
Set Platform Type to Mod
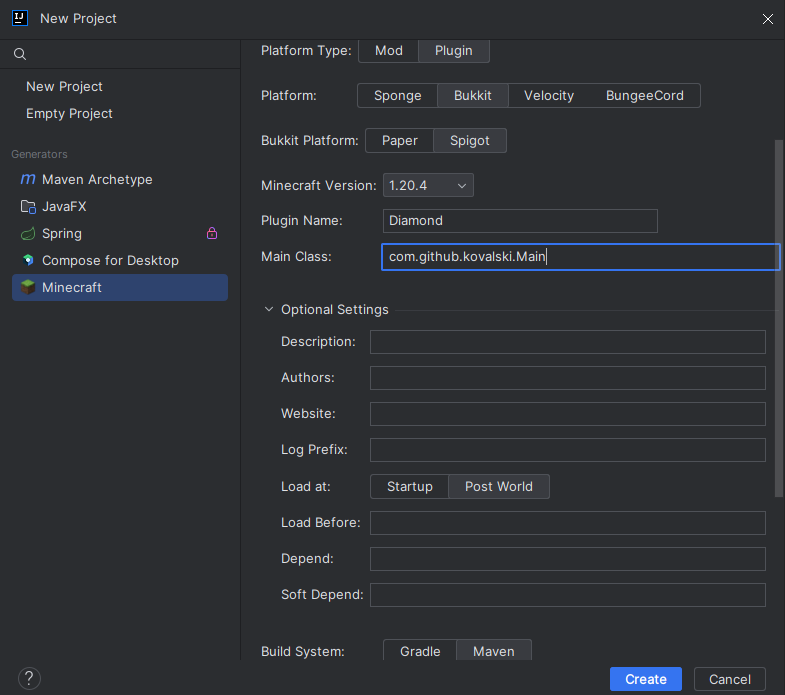388,51
